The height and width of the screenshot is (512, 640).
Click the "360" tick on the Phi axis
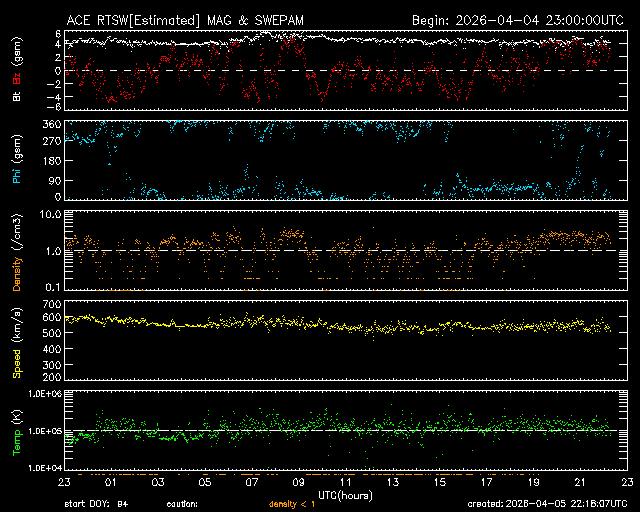coord(52,124)
